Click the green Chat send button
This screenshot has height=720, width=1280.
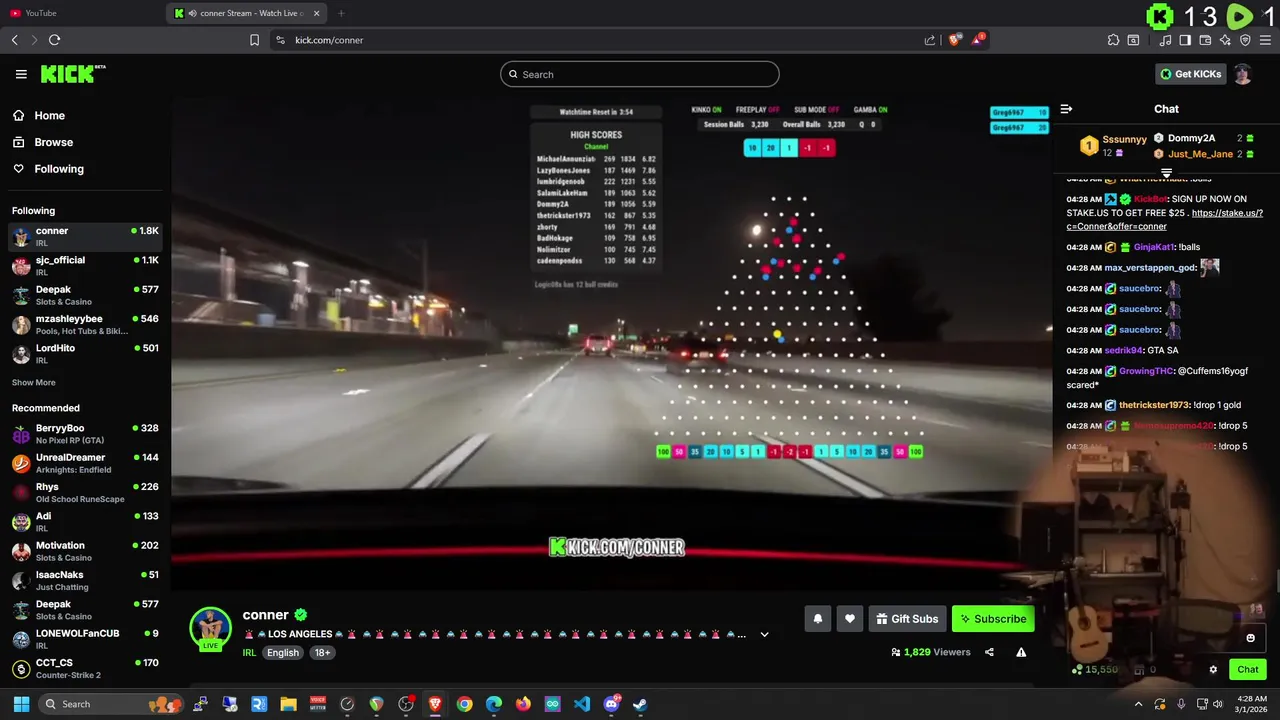coord(1247,670)
